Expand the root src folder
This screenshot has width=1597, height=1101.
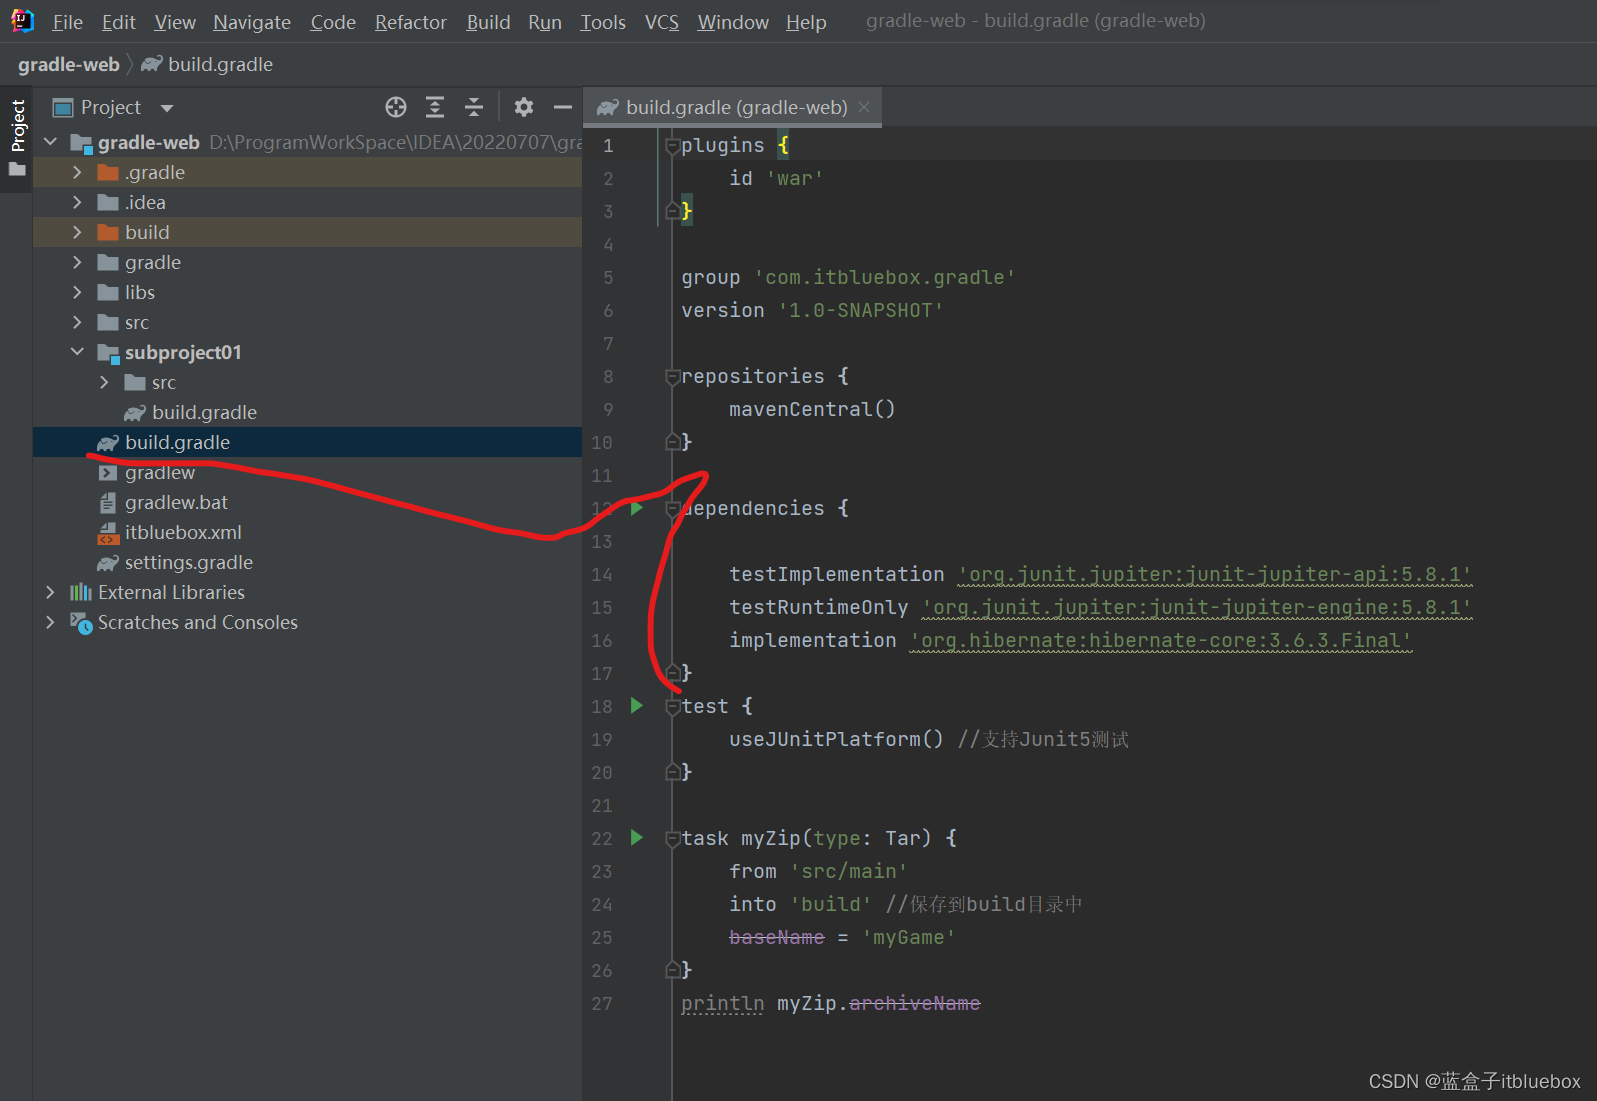(x=77, y=322)
